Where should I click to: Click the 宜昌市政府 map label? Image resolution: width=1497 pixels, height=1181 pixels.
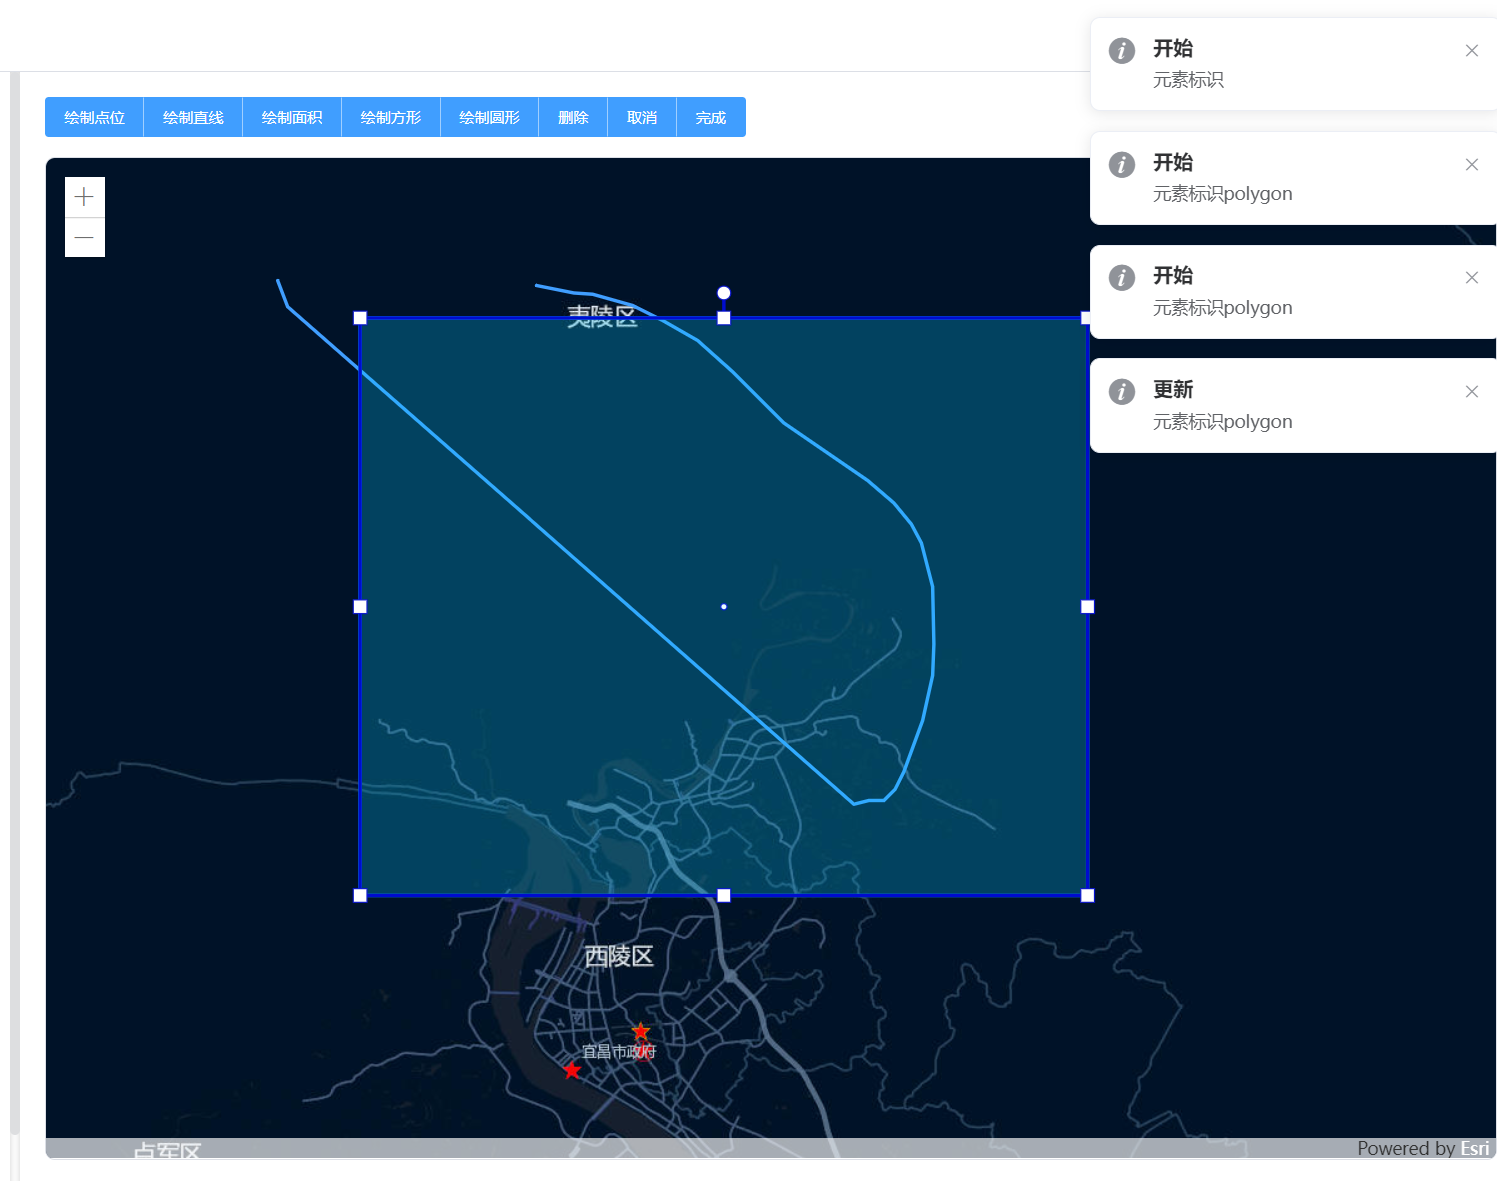(x=619, y=1052)
